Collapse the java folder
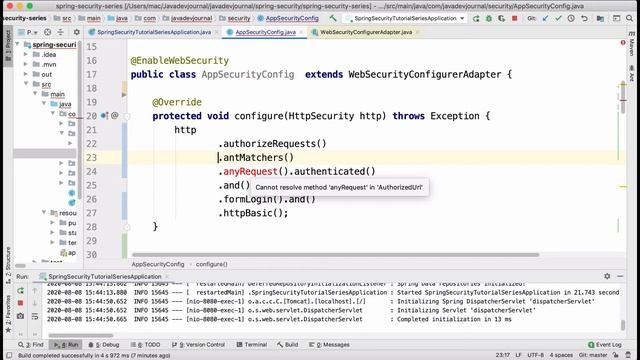The width and height of the screenshot is (640, 360). (44, 104)
